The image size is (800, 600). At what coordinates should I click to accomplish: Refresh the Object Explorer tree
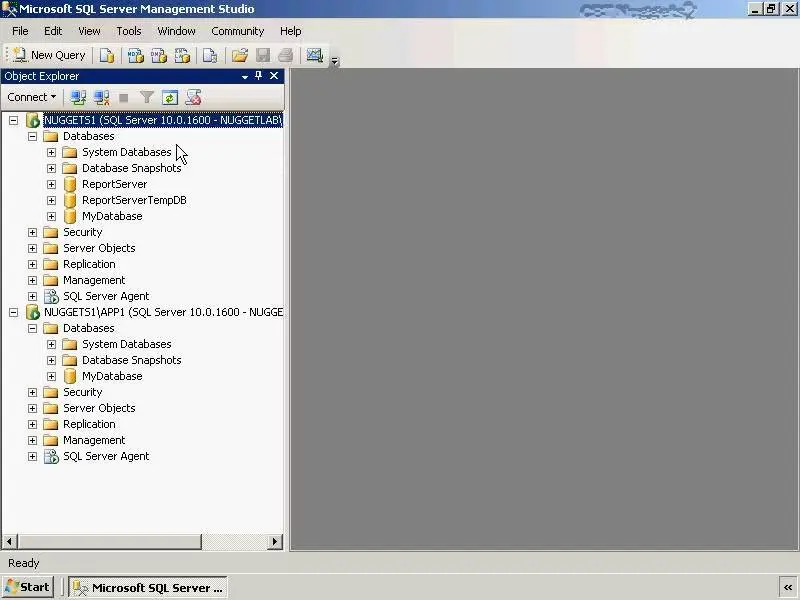[x=170, y=97]
